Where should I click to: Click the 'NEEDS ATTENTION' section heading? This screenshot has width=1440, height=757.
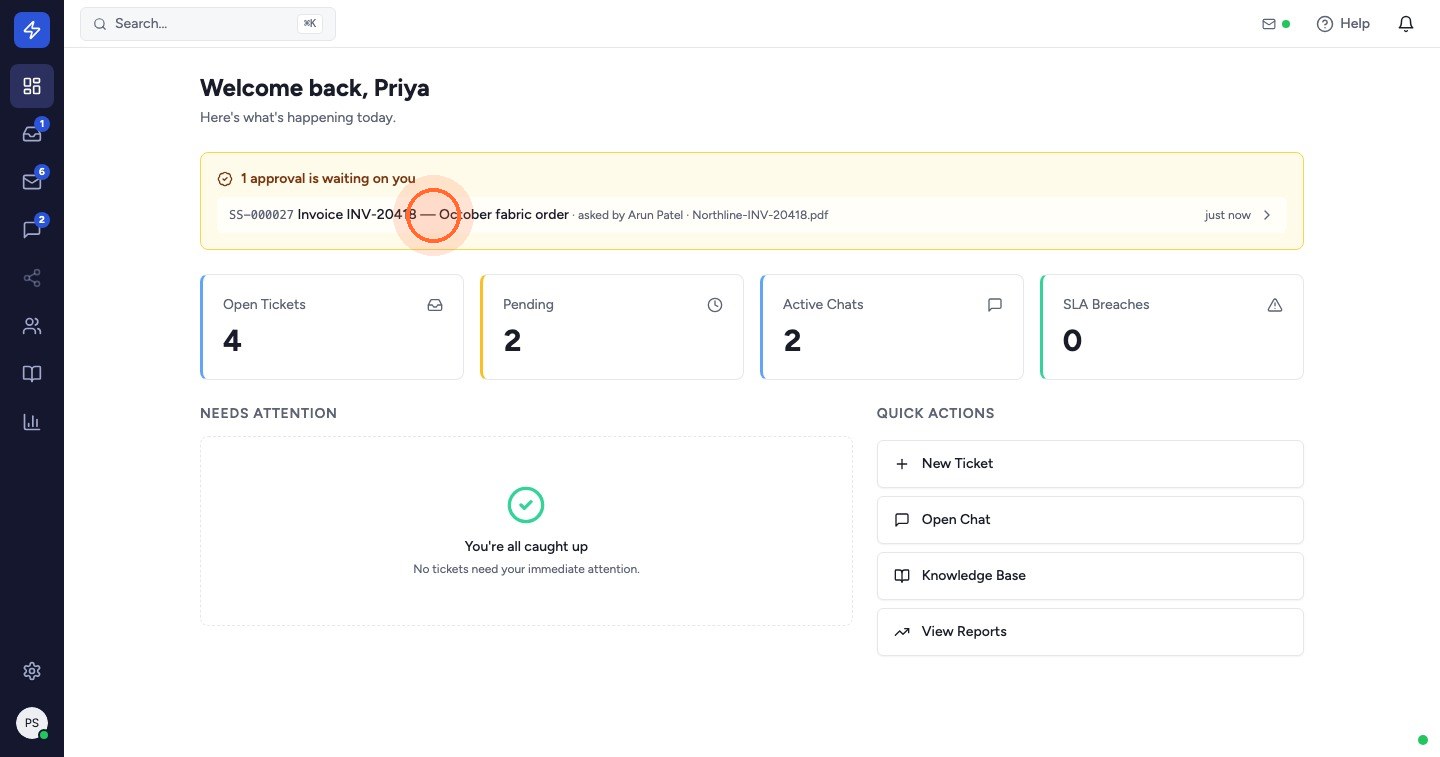coord(268,413)
